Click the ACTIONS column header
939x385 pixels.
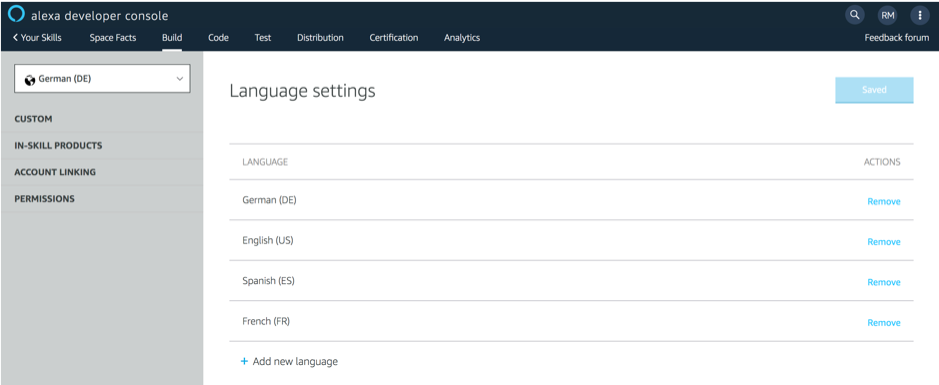pyautogui.click(x=882, y=162)
